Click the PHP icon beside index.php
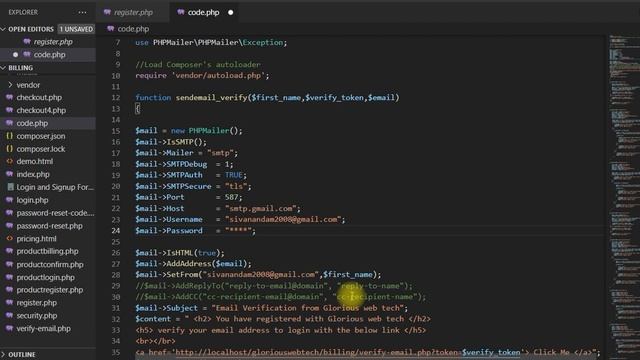Screen dimensions: 640x360 coord(9,174)
